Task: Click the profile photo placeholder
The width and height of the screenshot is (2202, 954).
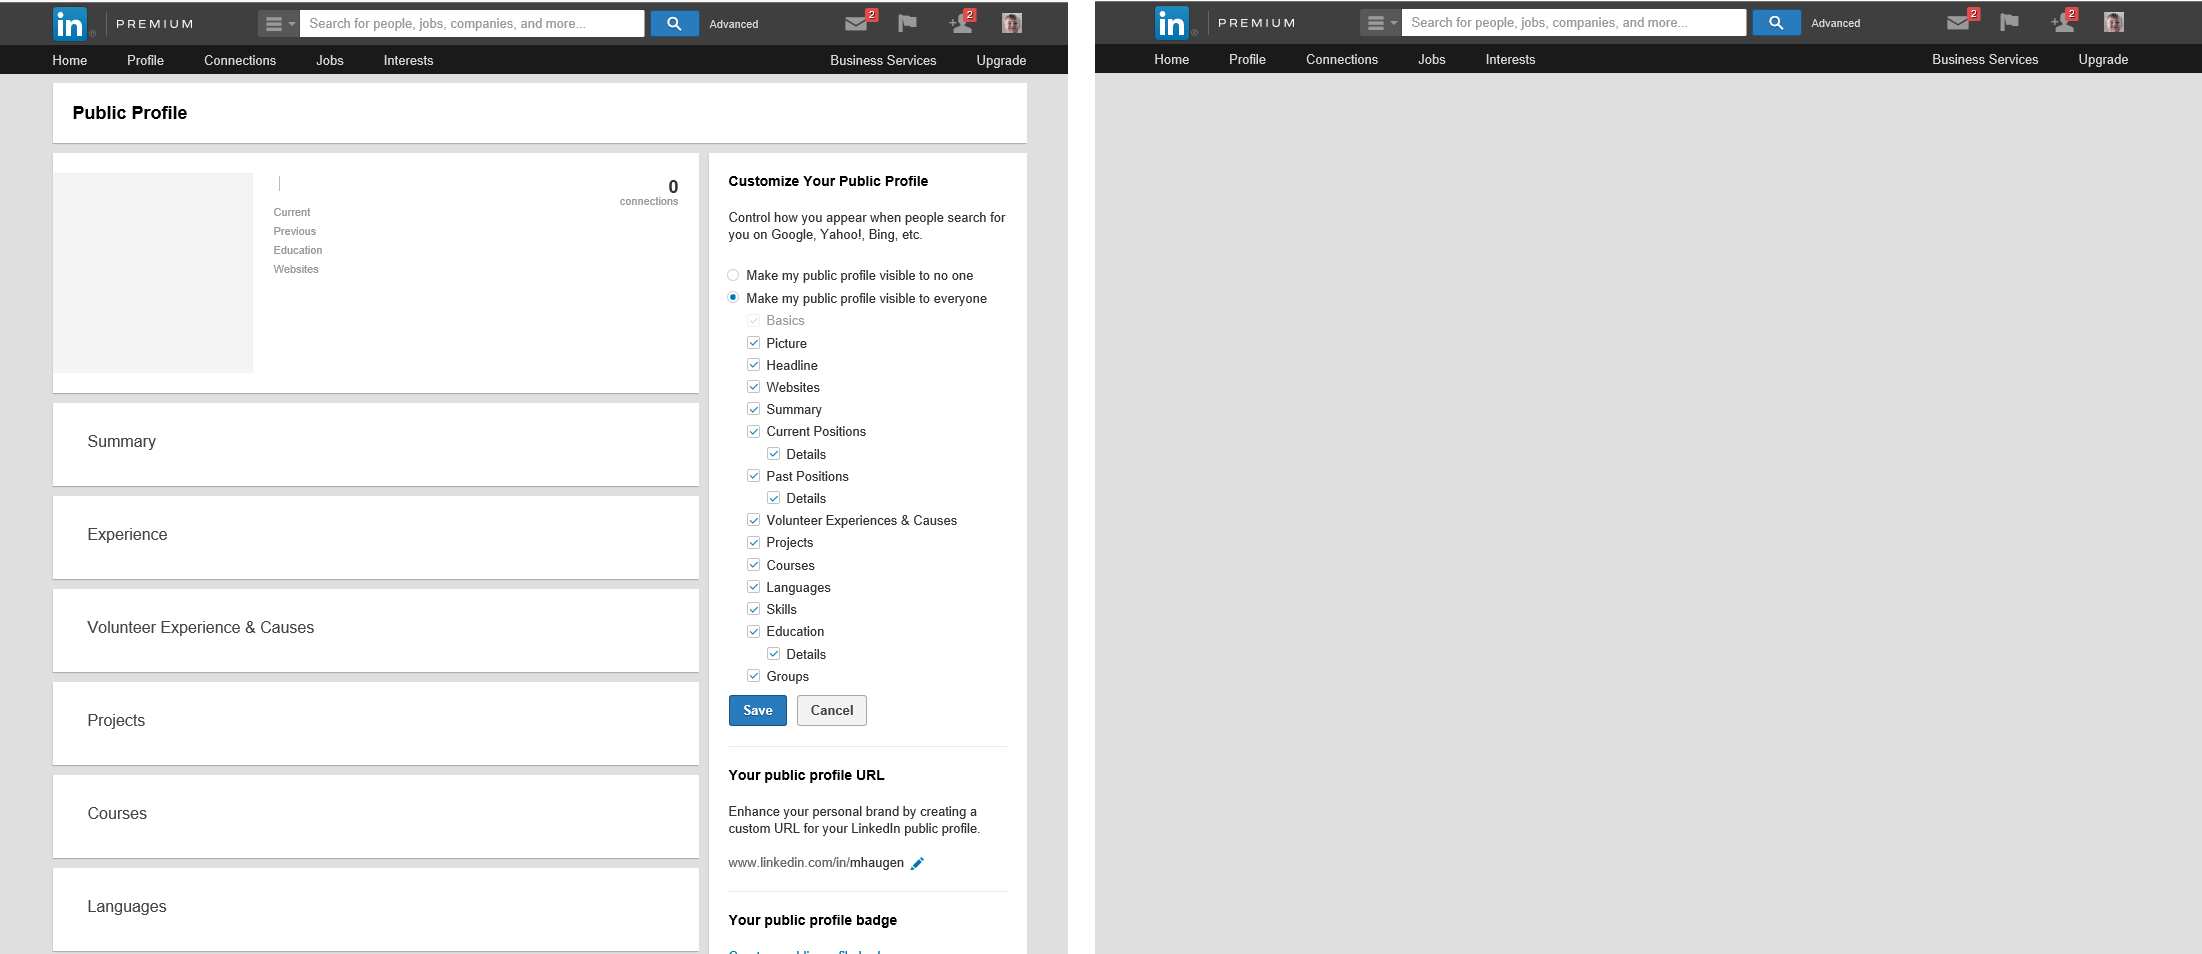Action: (x=153, y=273)
